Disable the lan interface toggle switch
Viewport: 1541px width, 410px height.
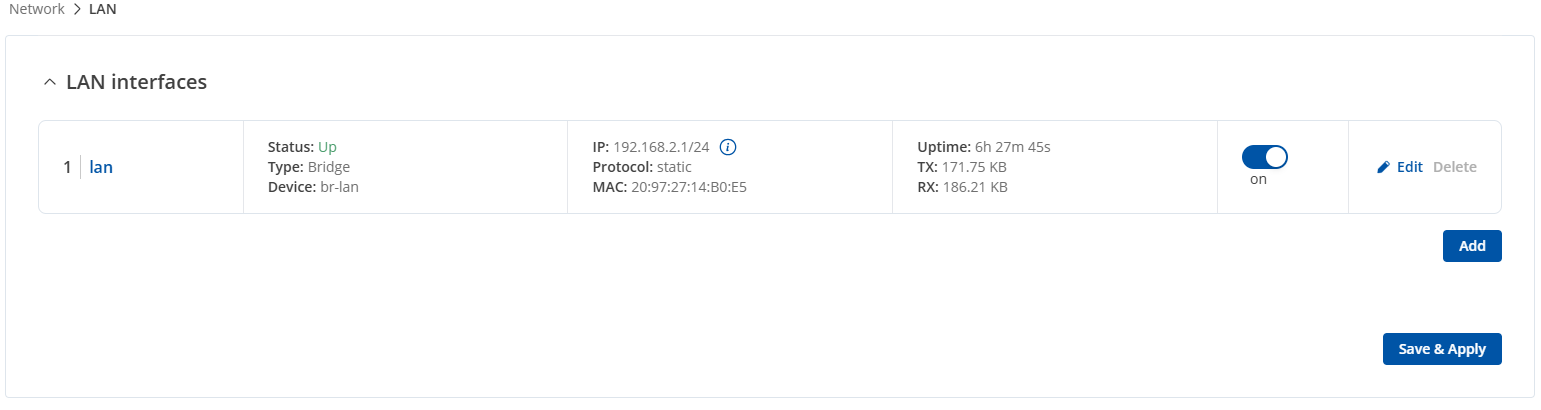point(1264,157)
